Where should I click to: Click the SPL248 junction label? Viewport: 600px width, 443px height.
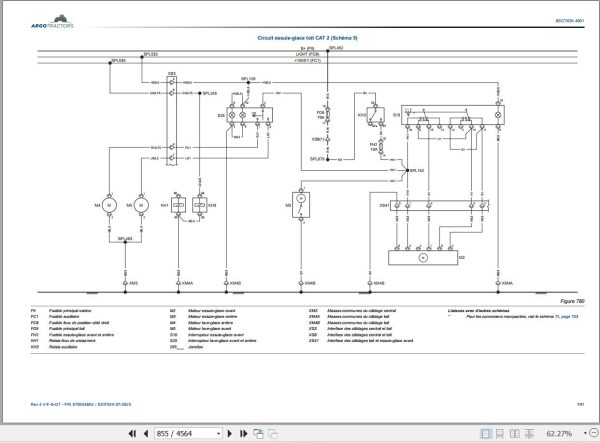(210, 93)
